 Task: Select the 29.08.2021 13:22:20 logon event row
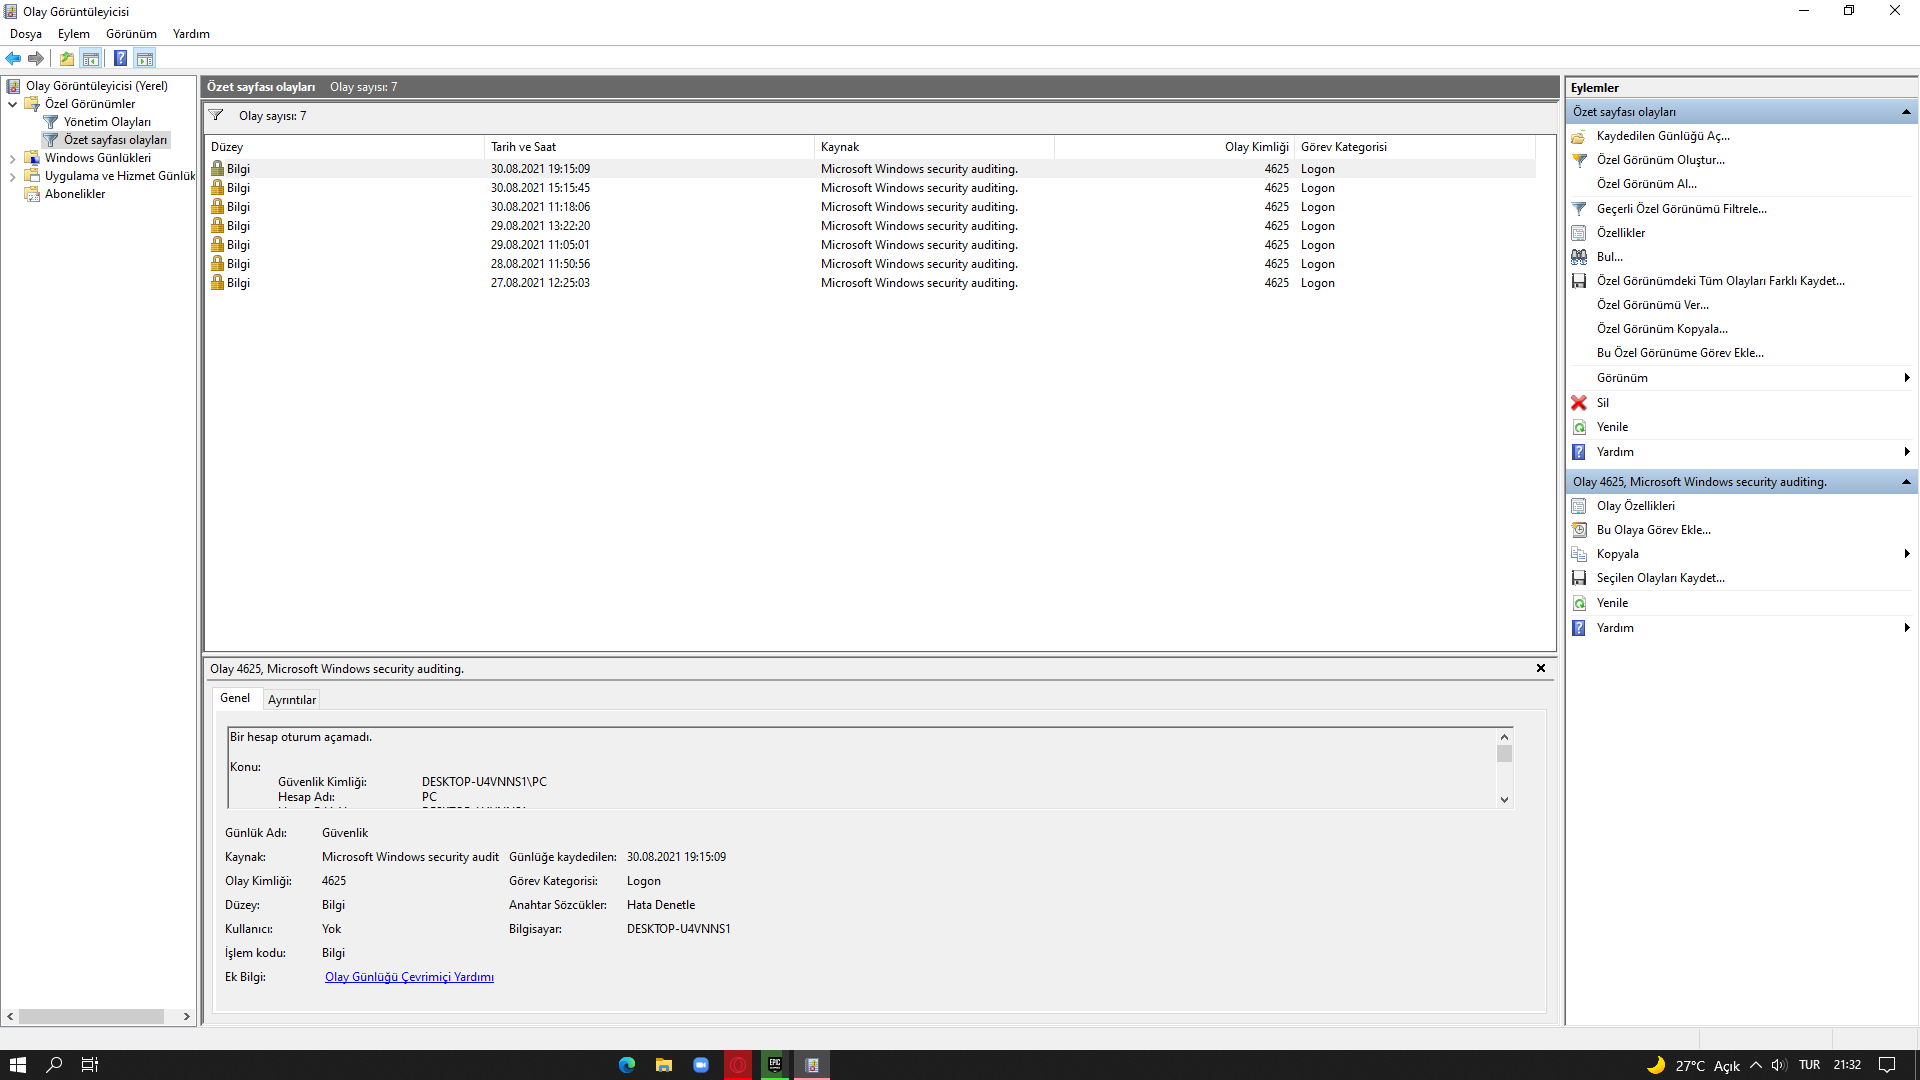click(540, 226)
